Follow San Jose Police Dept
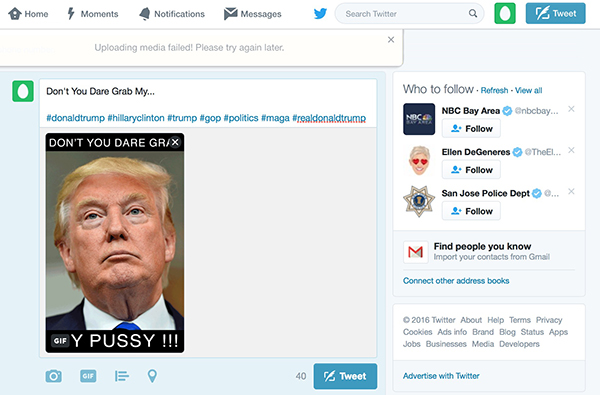The width and height of the screenshot is (600, 395). coord(471,211)
